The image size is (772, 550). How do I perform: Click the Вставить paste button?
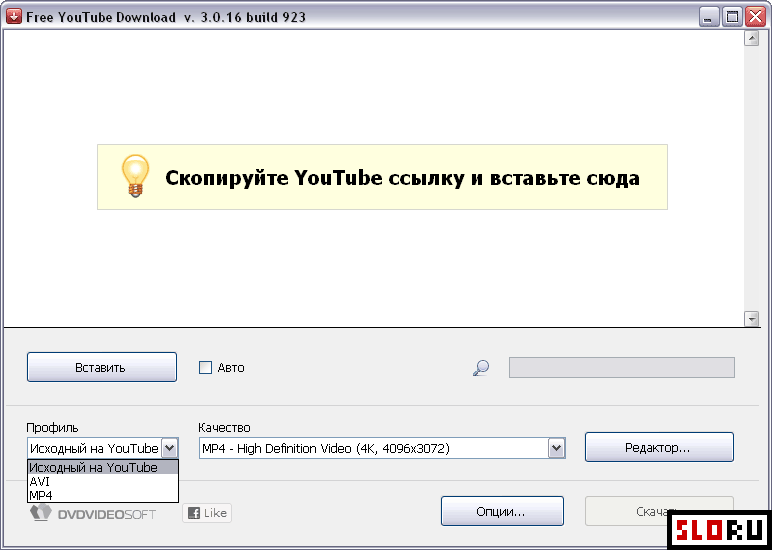(x=101, y=367)
